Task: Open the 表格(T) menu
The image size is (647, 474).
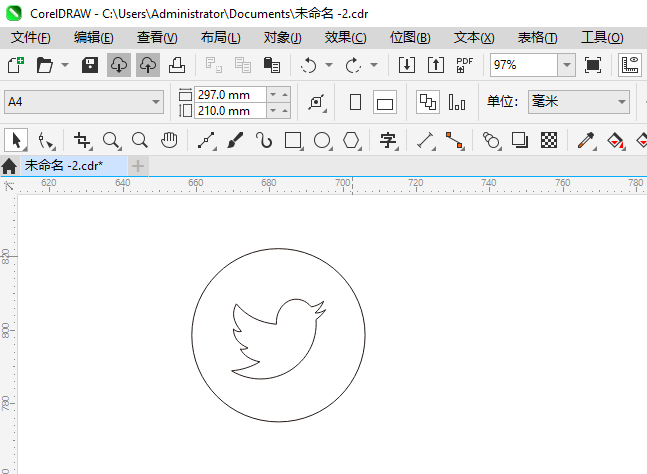Action: 537,38
